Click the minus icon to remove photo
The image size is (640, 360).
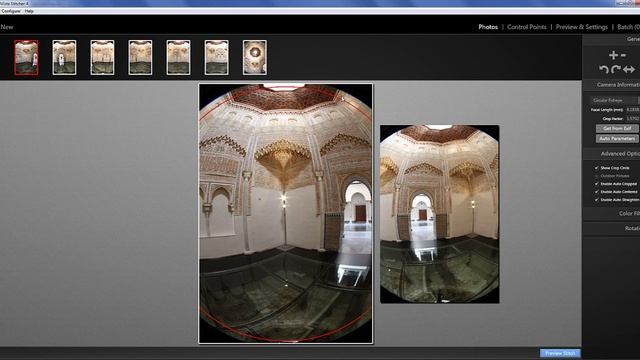(x=623, y=55)
